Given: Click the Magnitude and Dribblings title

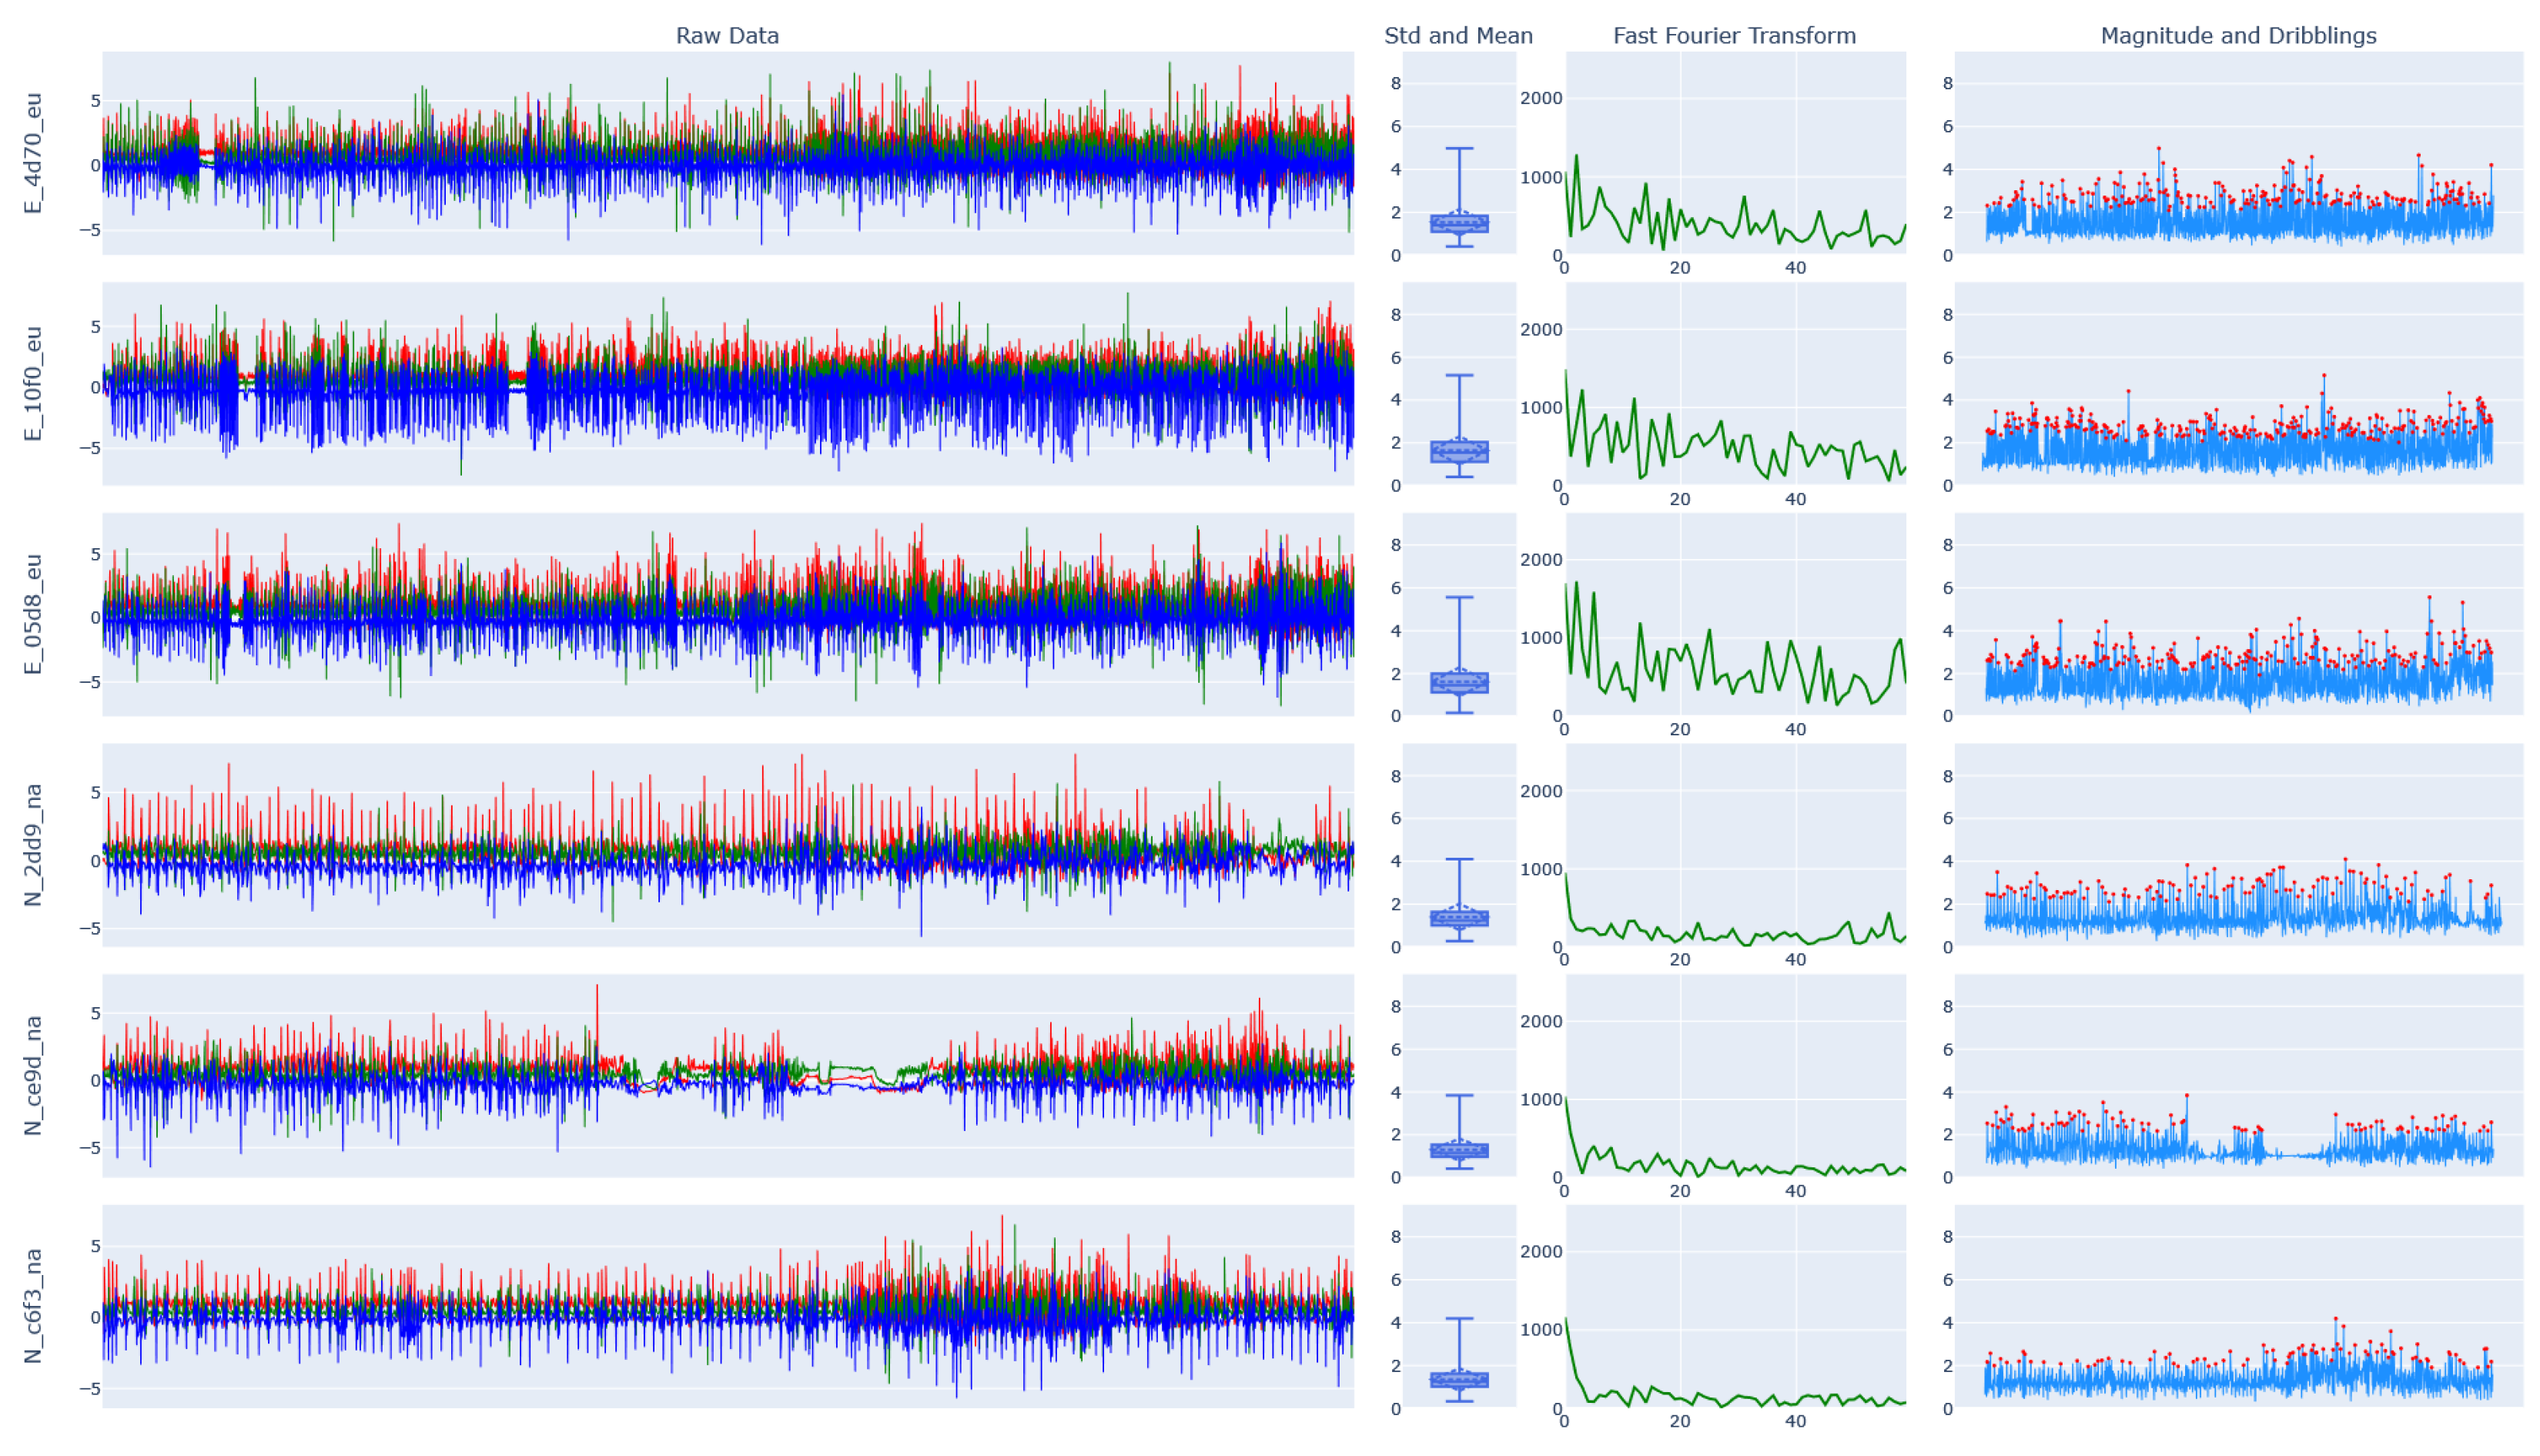Looking at the screenshot, I should click(x=2238, y=36).
